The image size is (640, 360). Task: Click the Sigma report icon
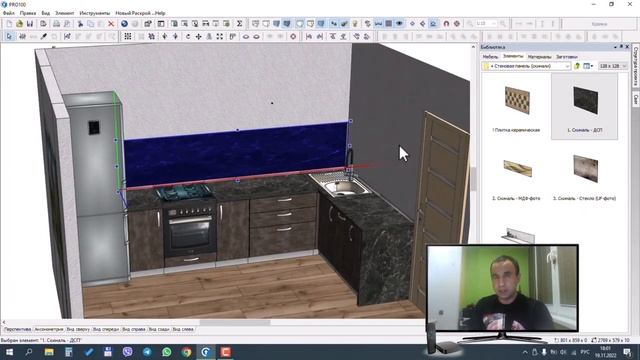point(240,24)
